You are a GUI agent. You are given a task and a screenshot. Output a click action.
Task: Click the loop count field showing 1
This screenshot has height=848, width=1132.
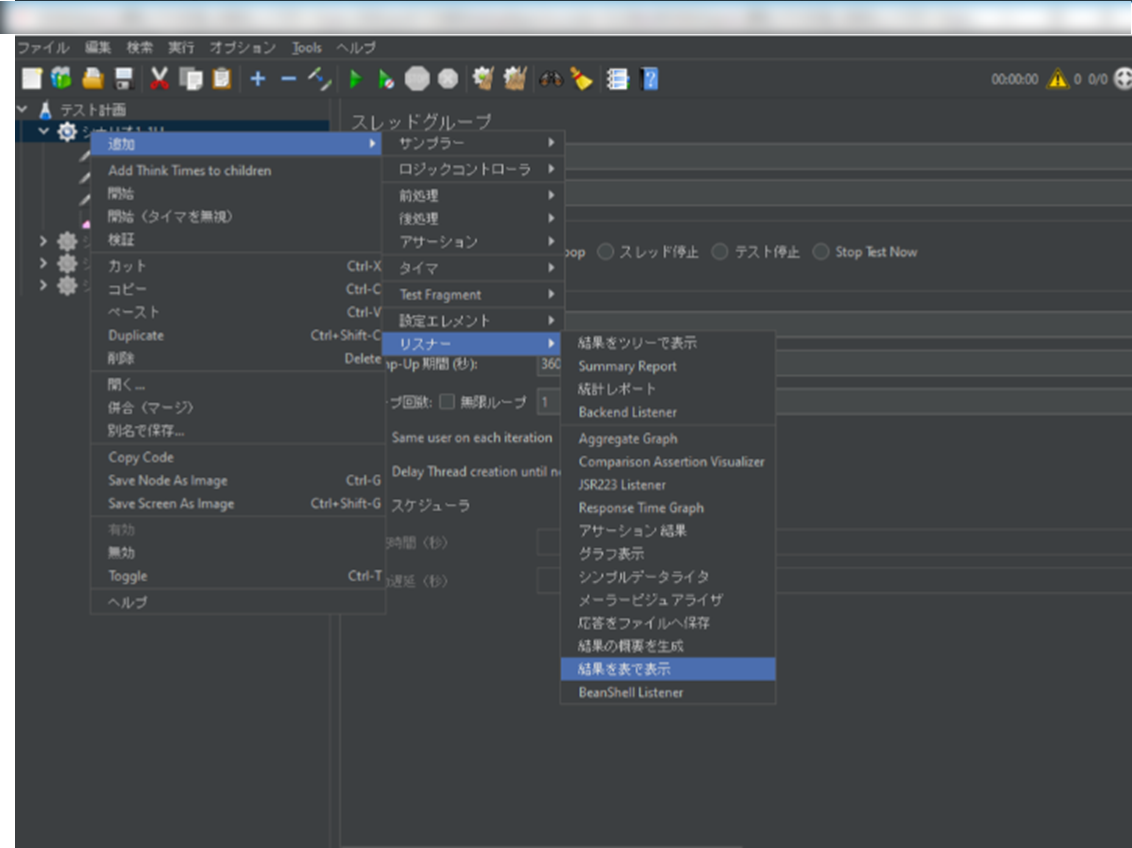(x=549, y=402)
